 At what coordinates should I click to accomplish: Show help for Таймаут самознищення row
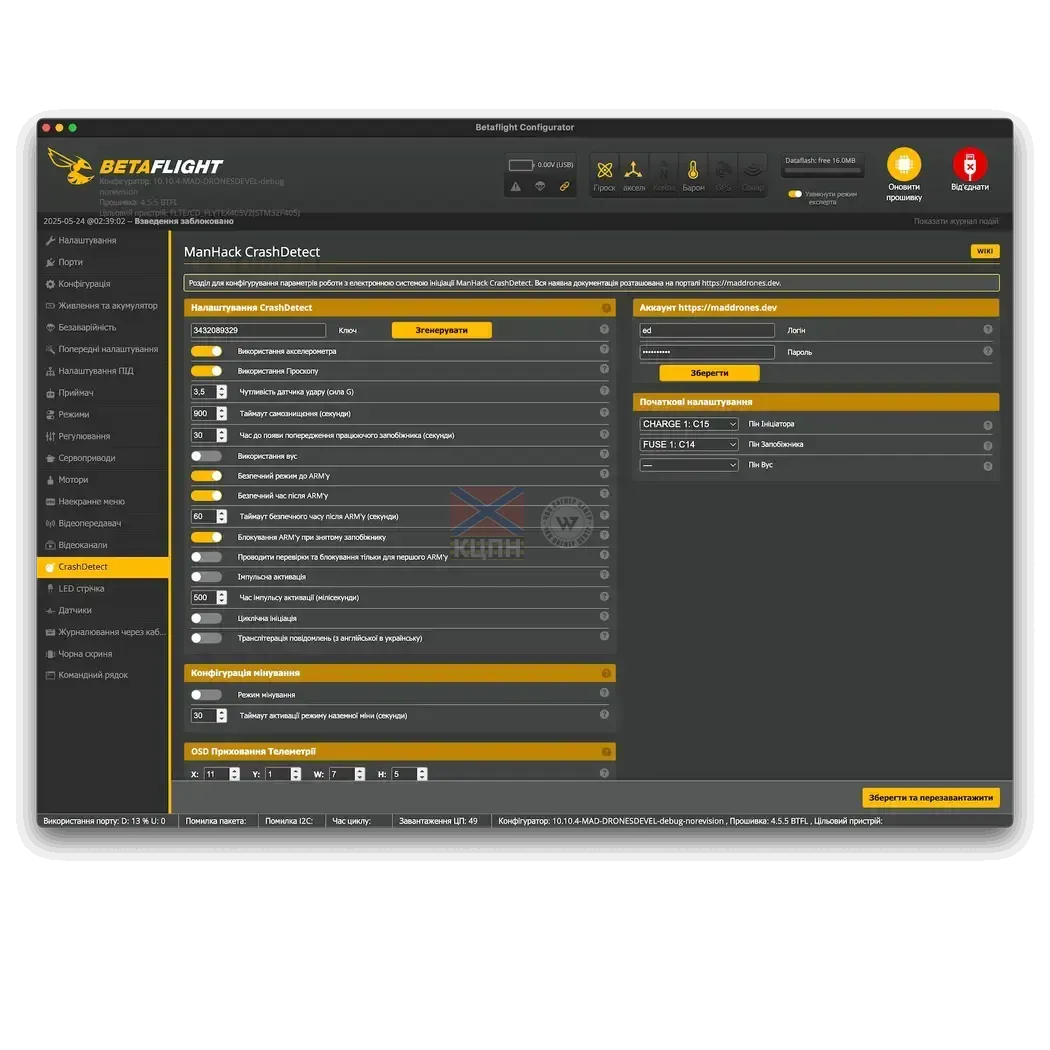(604, 412)
